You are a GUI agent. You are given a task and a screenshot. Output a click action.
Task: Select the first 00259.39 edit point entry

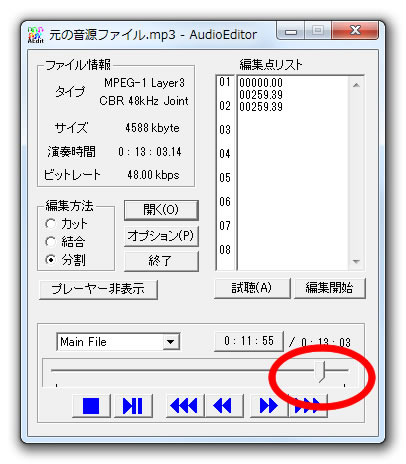point(261,95)
